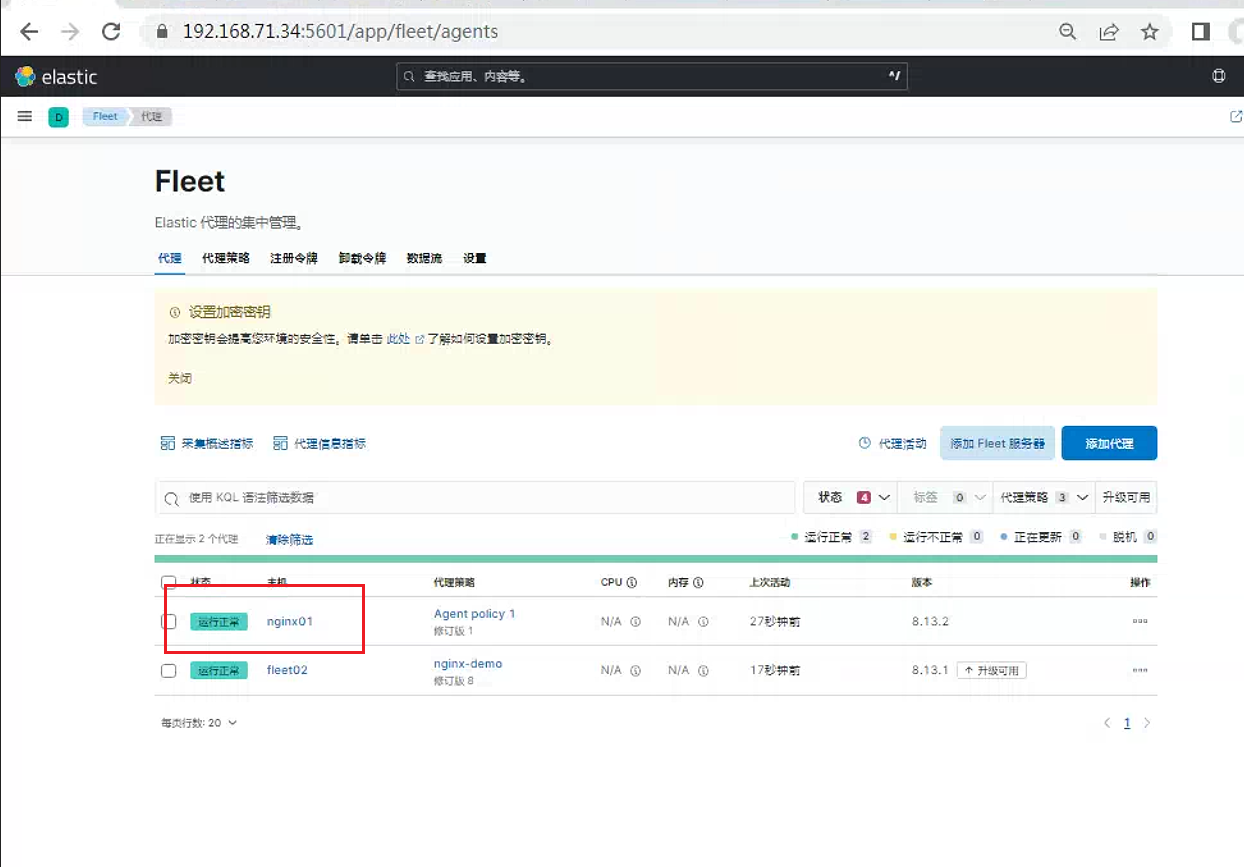The width and height of the screenshot is (1244, 867).
Task: Open the hamburger navigation menu
Action: 25,116
